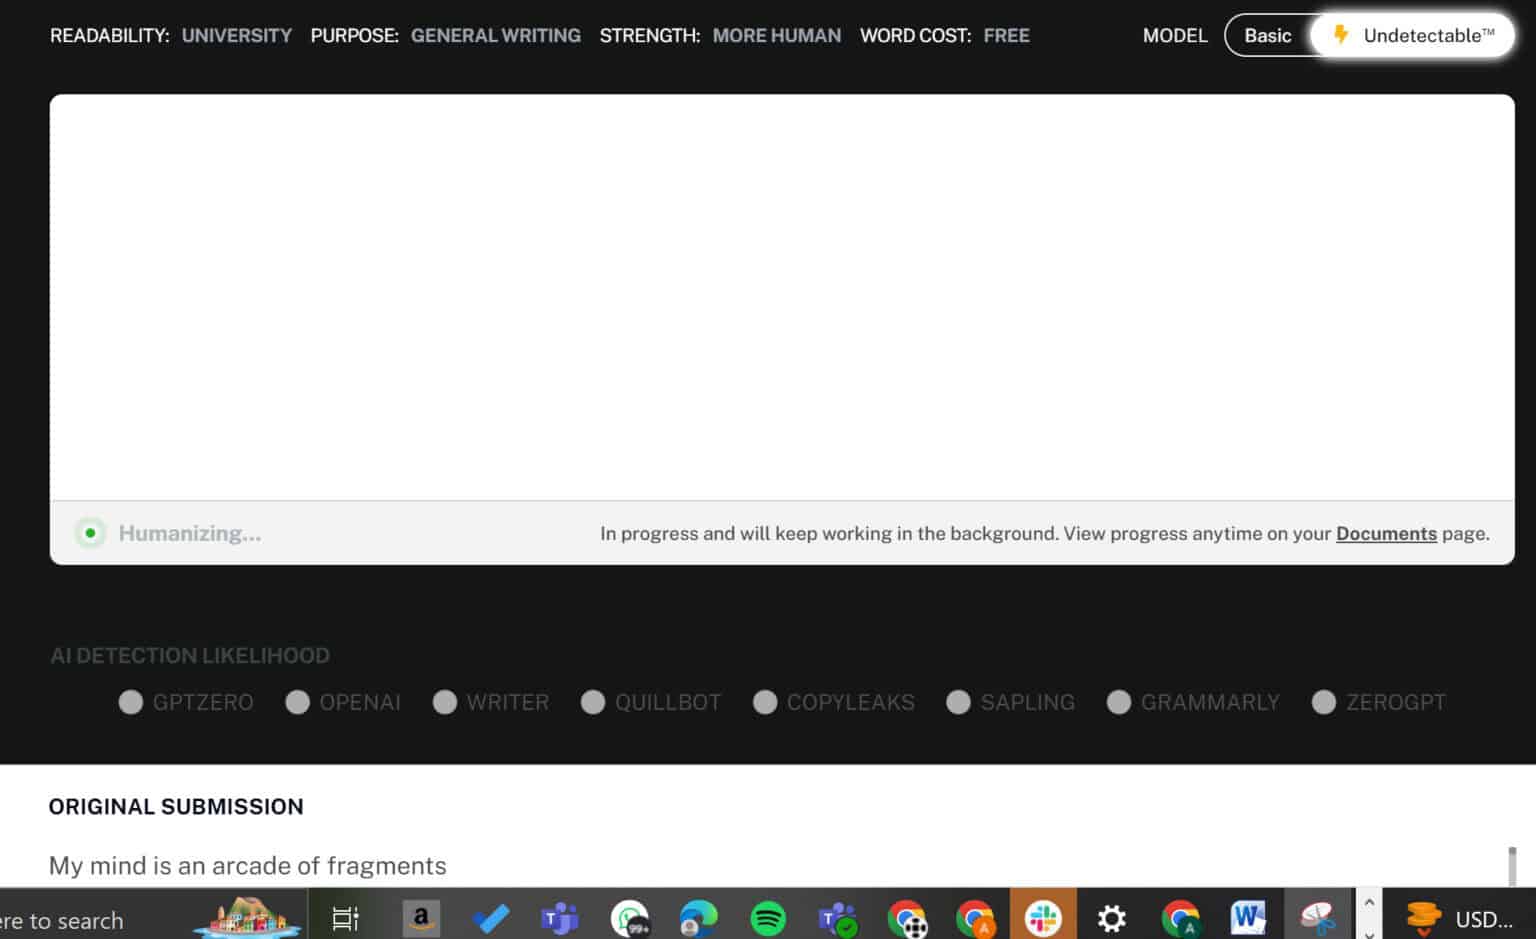The height and width of the screenshot is (939, 1536).
Task: Open WhatsApp with 99+ badge
Action: 630,918
